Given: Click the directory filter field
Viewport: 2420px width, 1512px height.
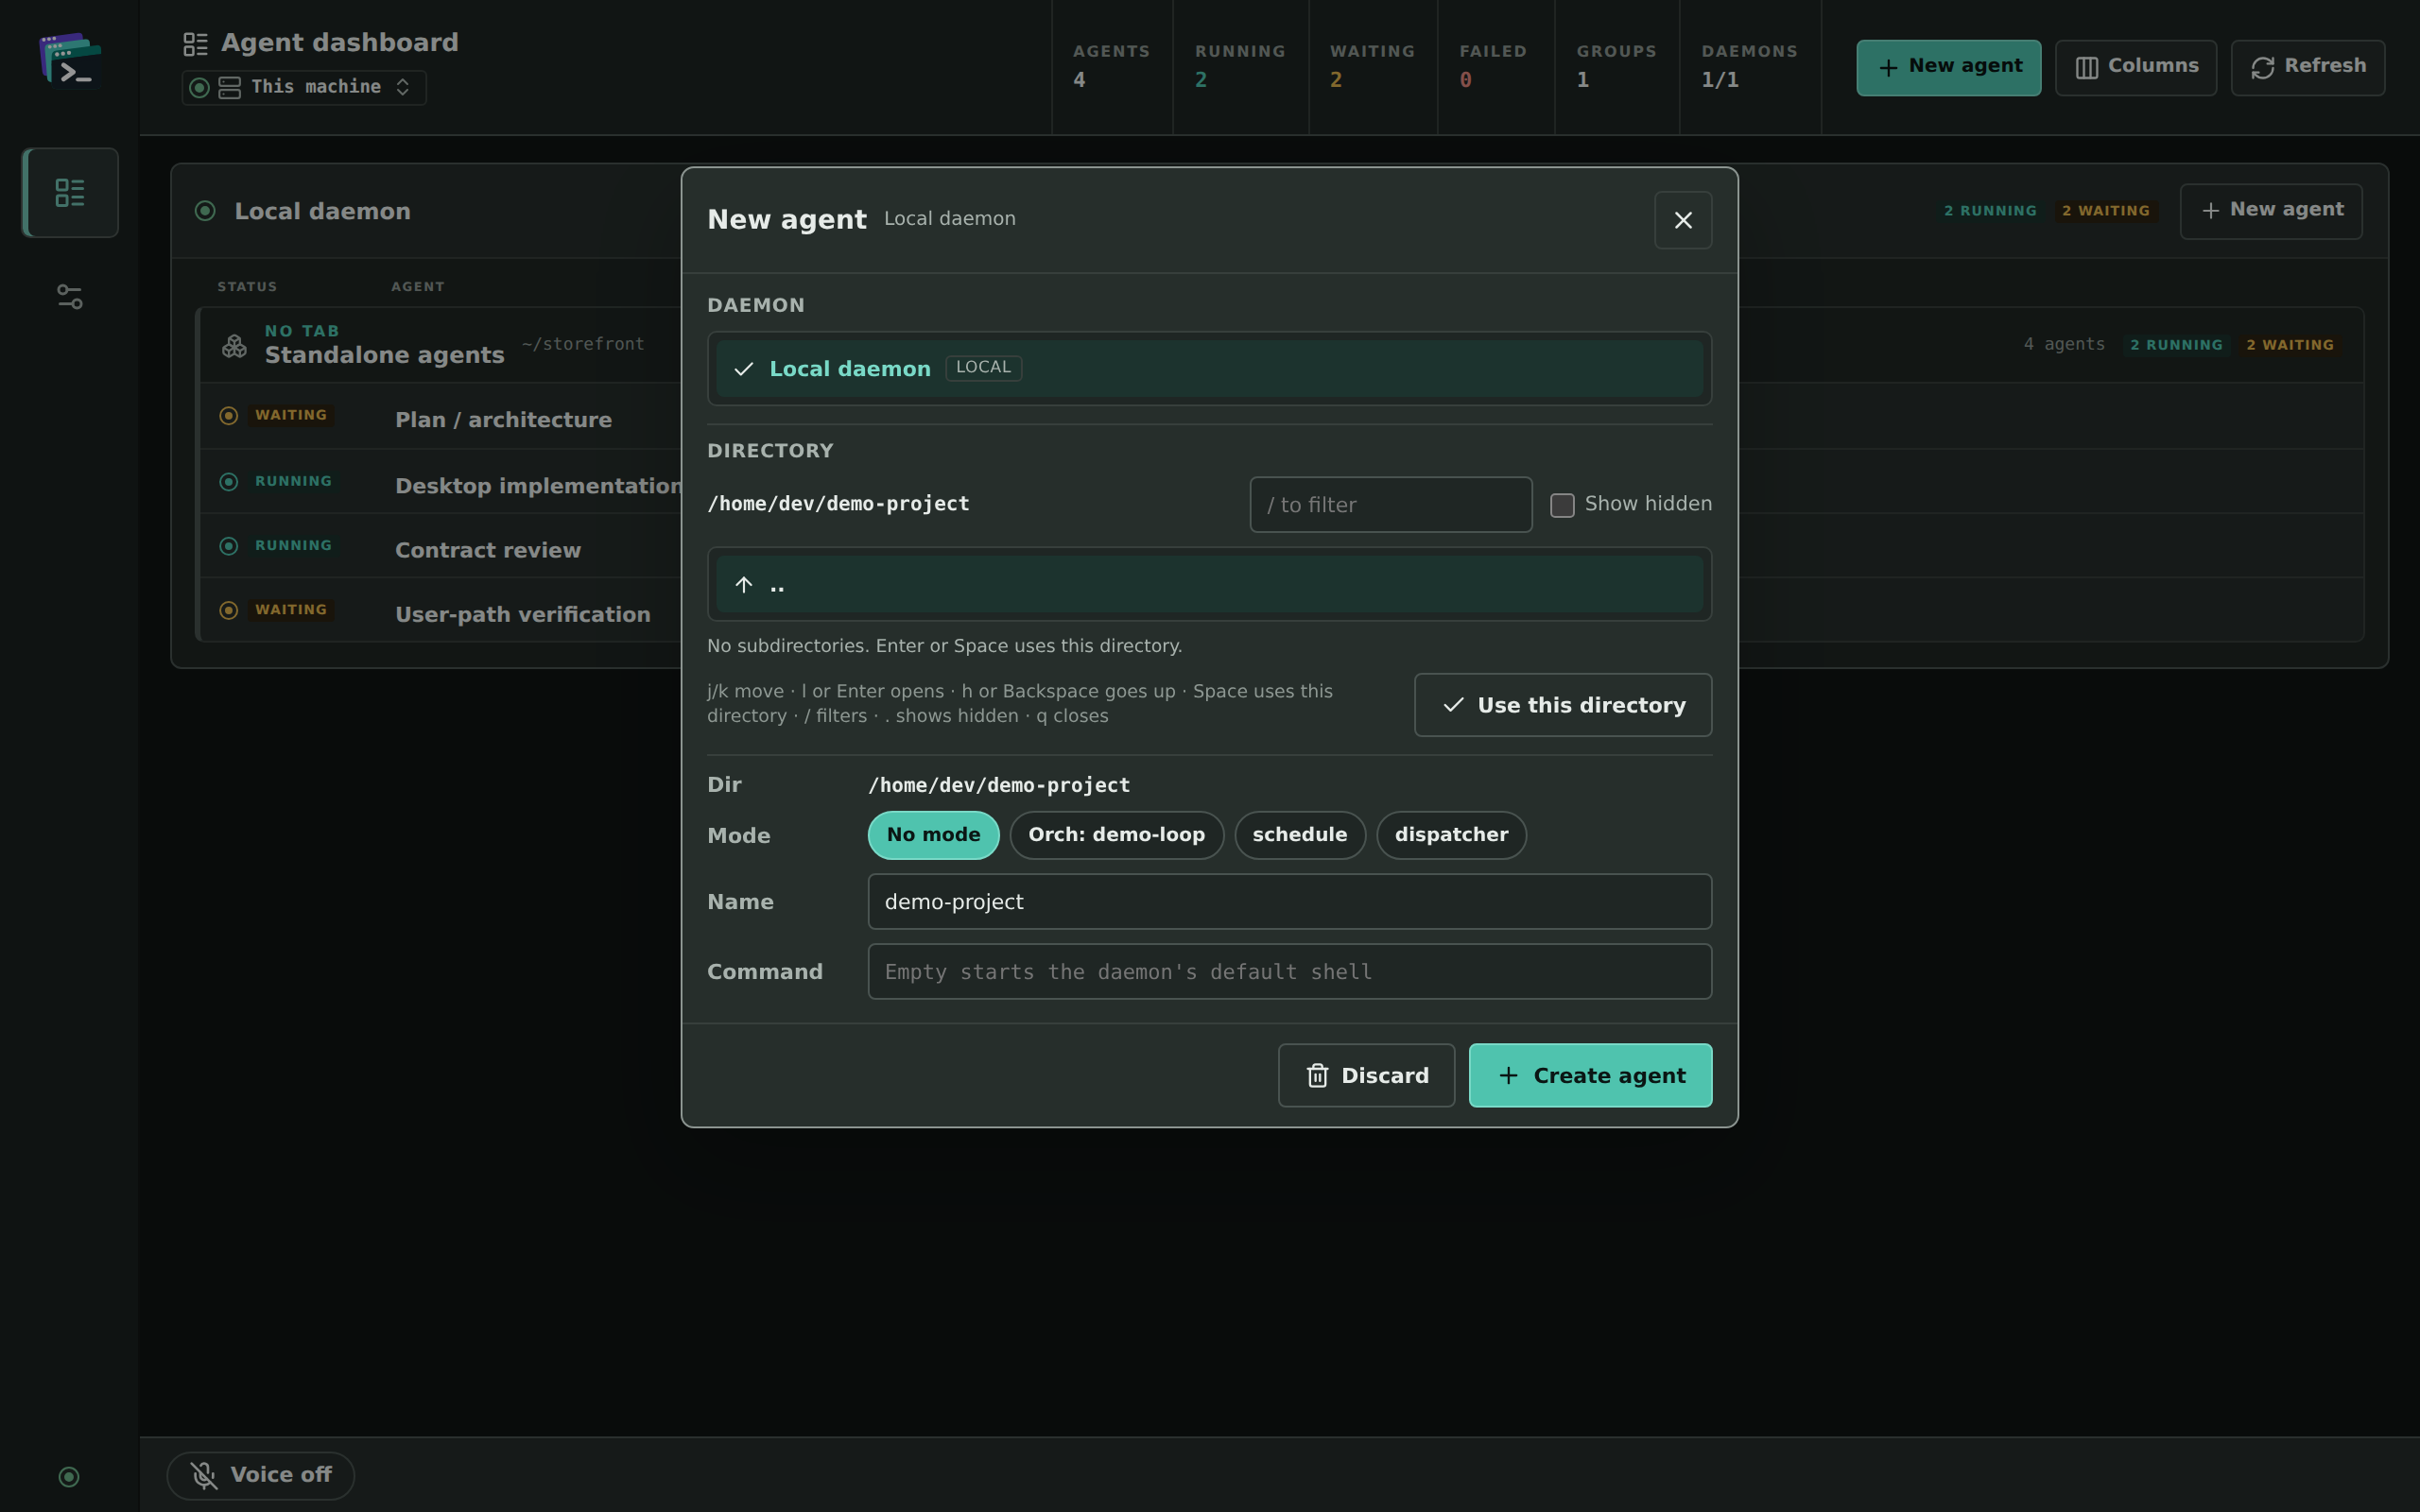Looking at the screenshot, I should [1390, 505].
